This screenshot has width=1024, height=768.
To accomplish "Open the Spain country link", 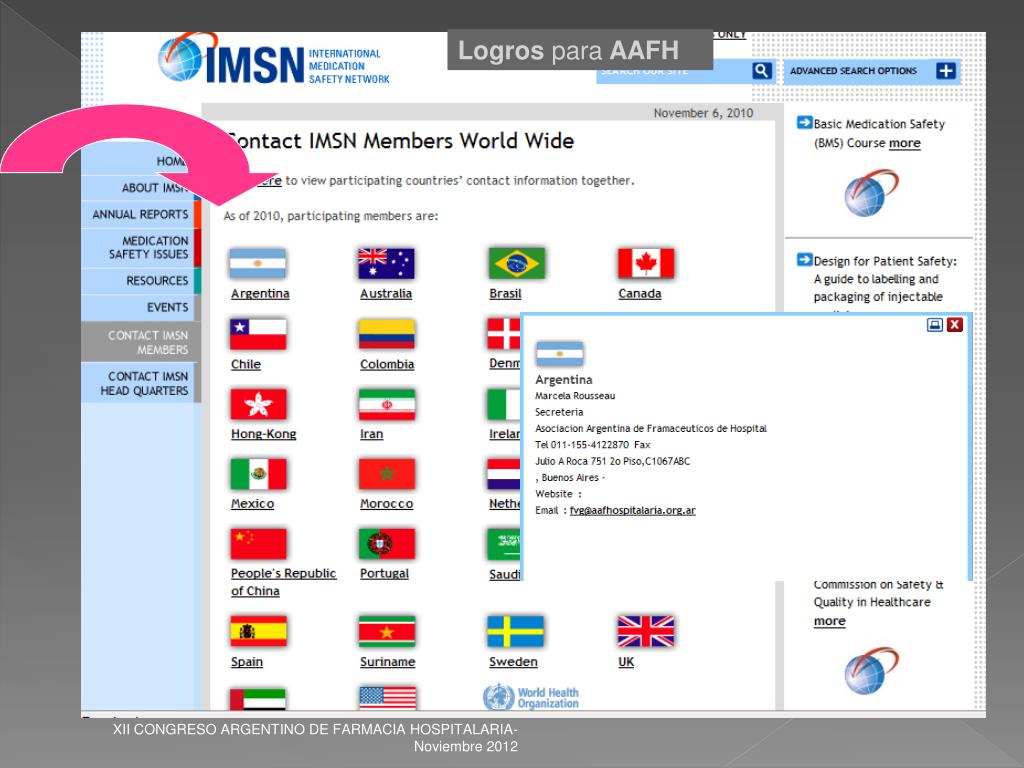I will (x=247, y=662).
